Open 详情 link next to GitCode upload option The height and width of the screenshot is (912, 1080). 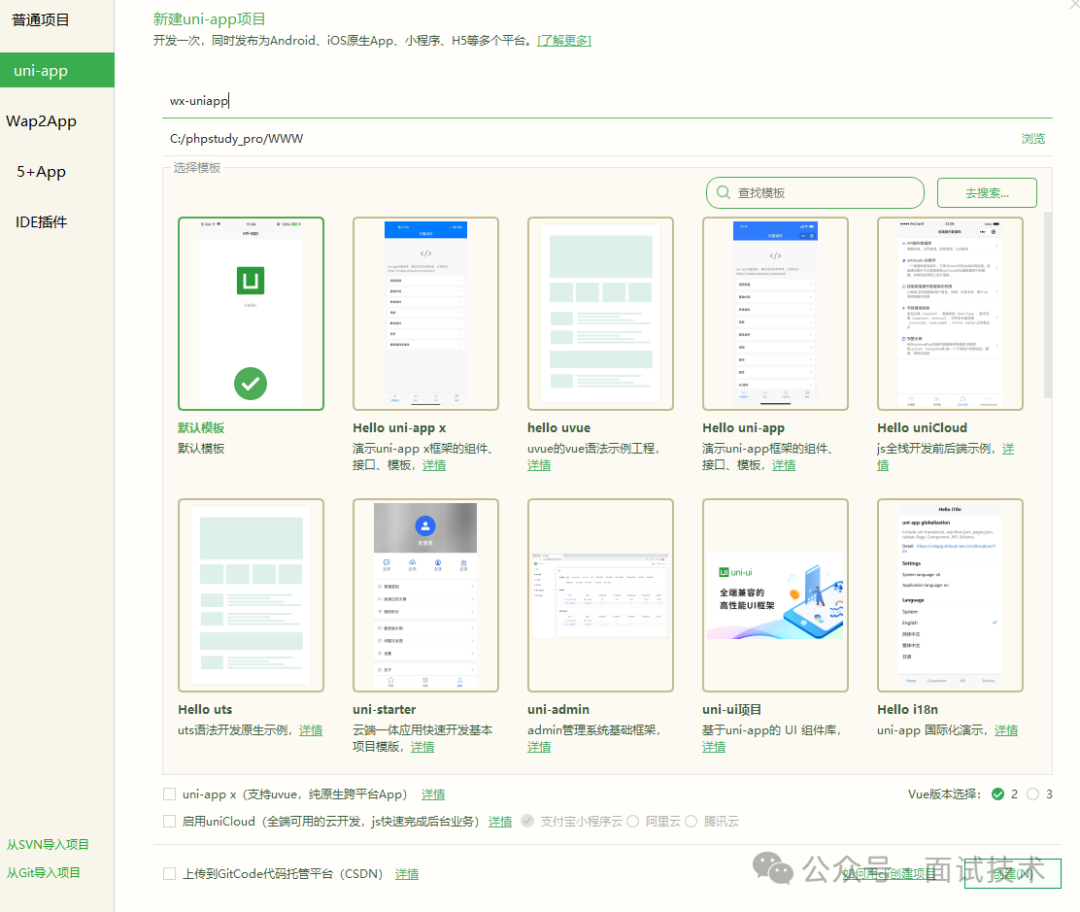pyautogui.click(x=406, y=873)
